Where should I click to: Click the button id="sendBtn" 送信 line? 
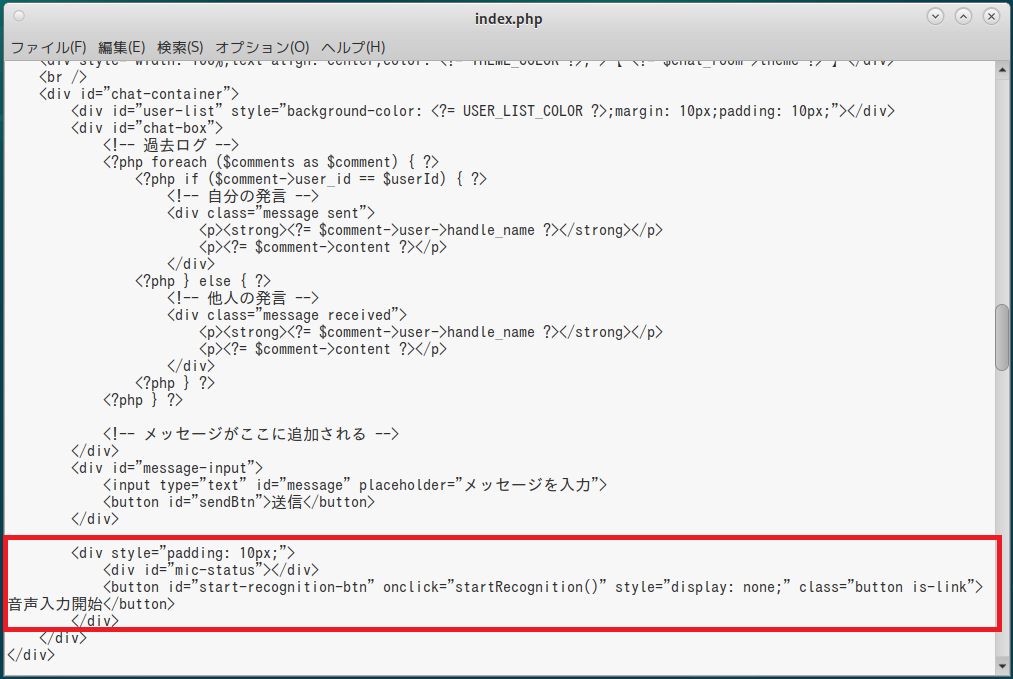point(238,502)
